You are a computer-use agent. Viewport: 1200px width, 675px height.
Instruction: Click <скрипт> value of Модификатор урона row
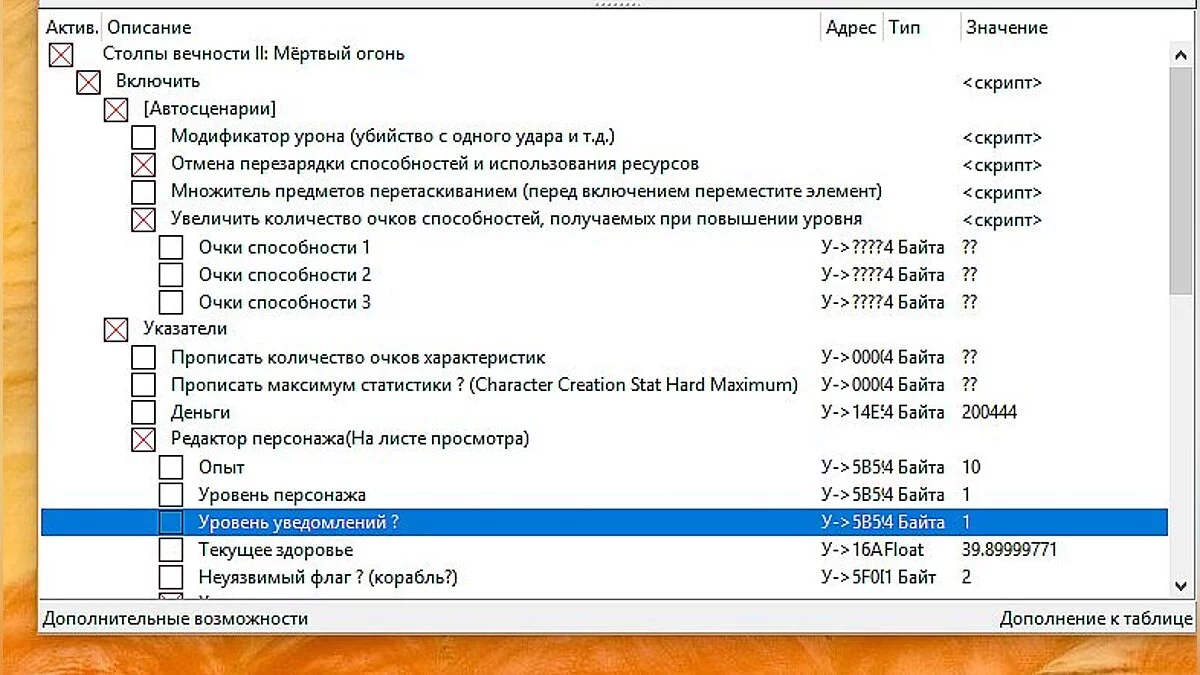[1002, 137]
